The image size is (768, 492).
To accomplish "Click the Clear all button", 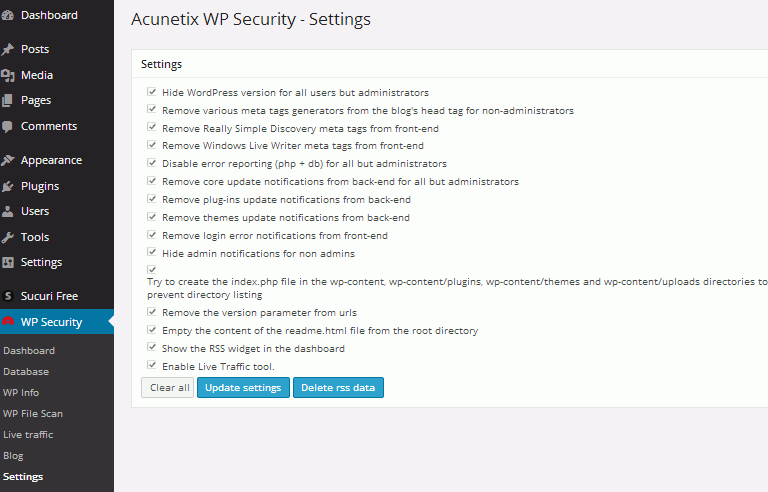I will coord(168,388).
